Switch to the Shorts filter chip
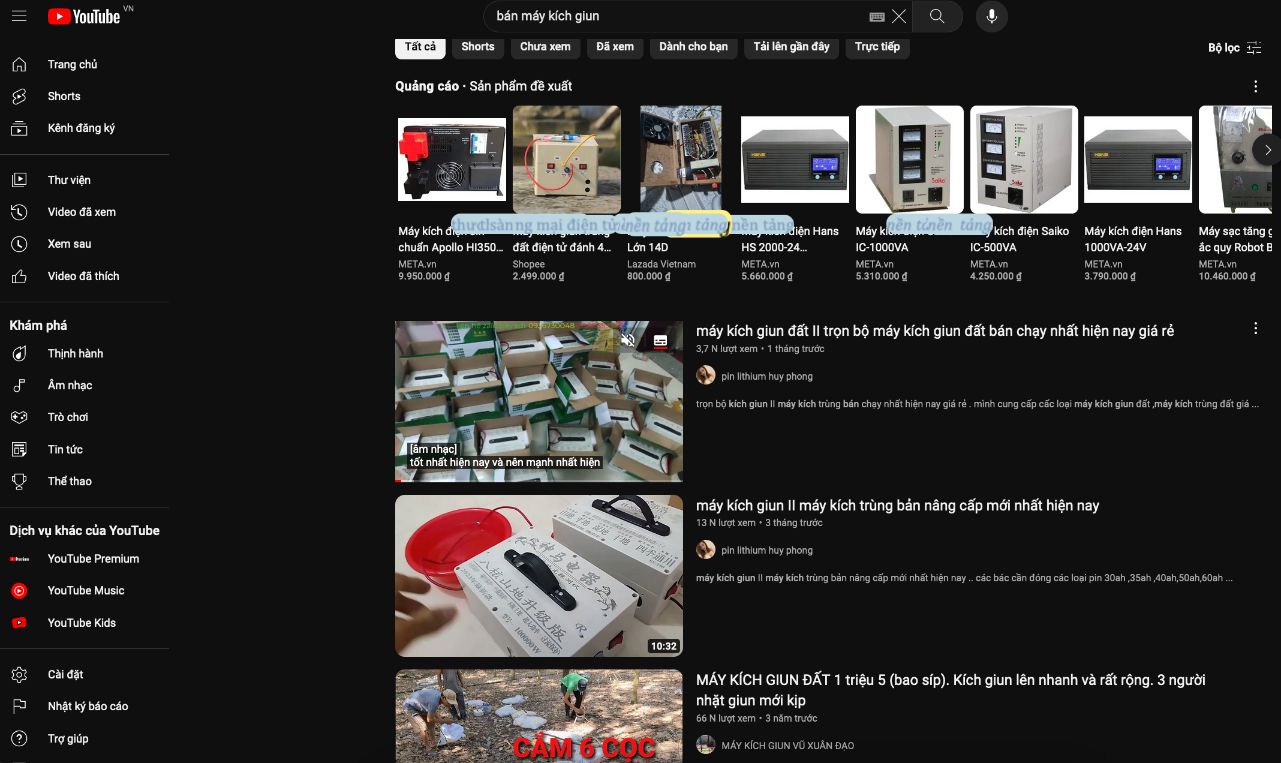The height and width of the screenshot is (763, 1281). 477,47
